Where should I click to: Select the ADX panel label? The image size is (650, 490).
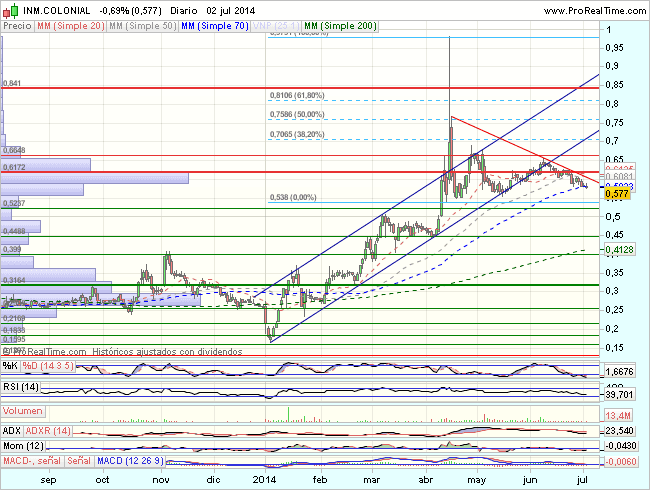[x=13, y=430]
